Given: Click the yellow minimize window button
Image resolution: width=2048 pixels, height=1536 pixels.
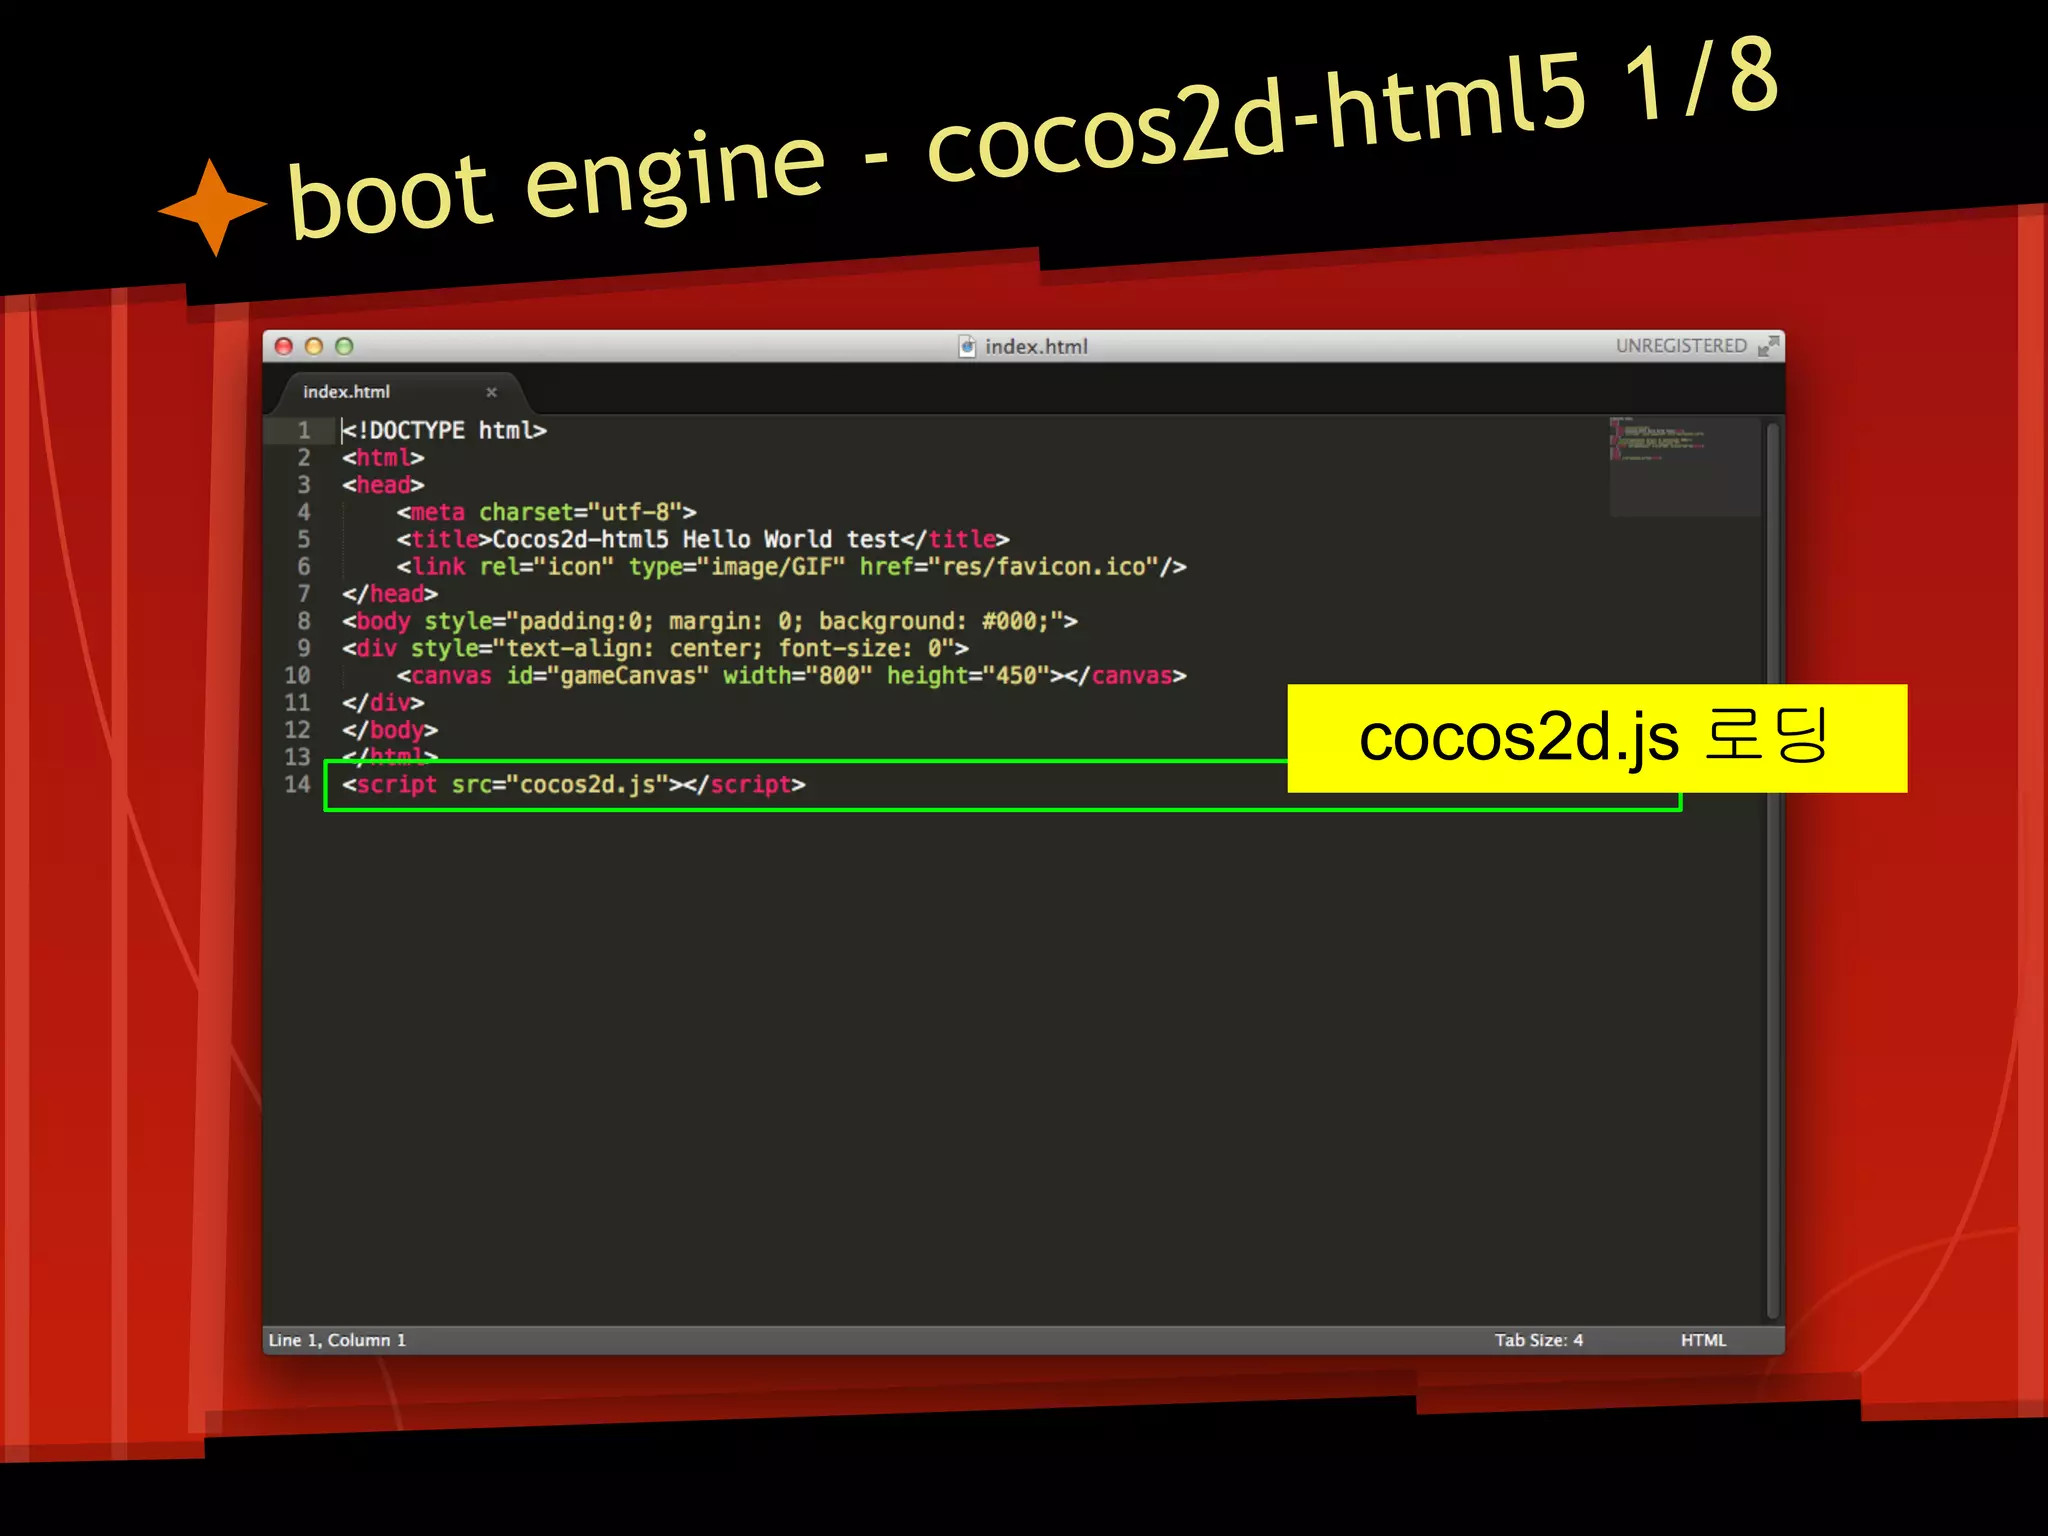Looking at the screenshot, I should tap(314, 346).
